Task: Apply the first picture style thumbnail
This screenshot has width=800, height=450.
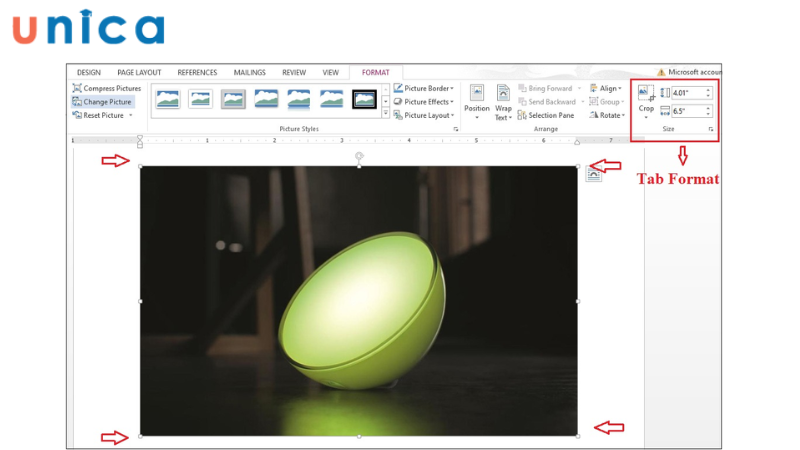Action: [167, 99]
